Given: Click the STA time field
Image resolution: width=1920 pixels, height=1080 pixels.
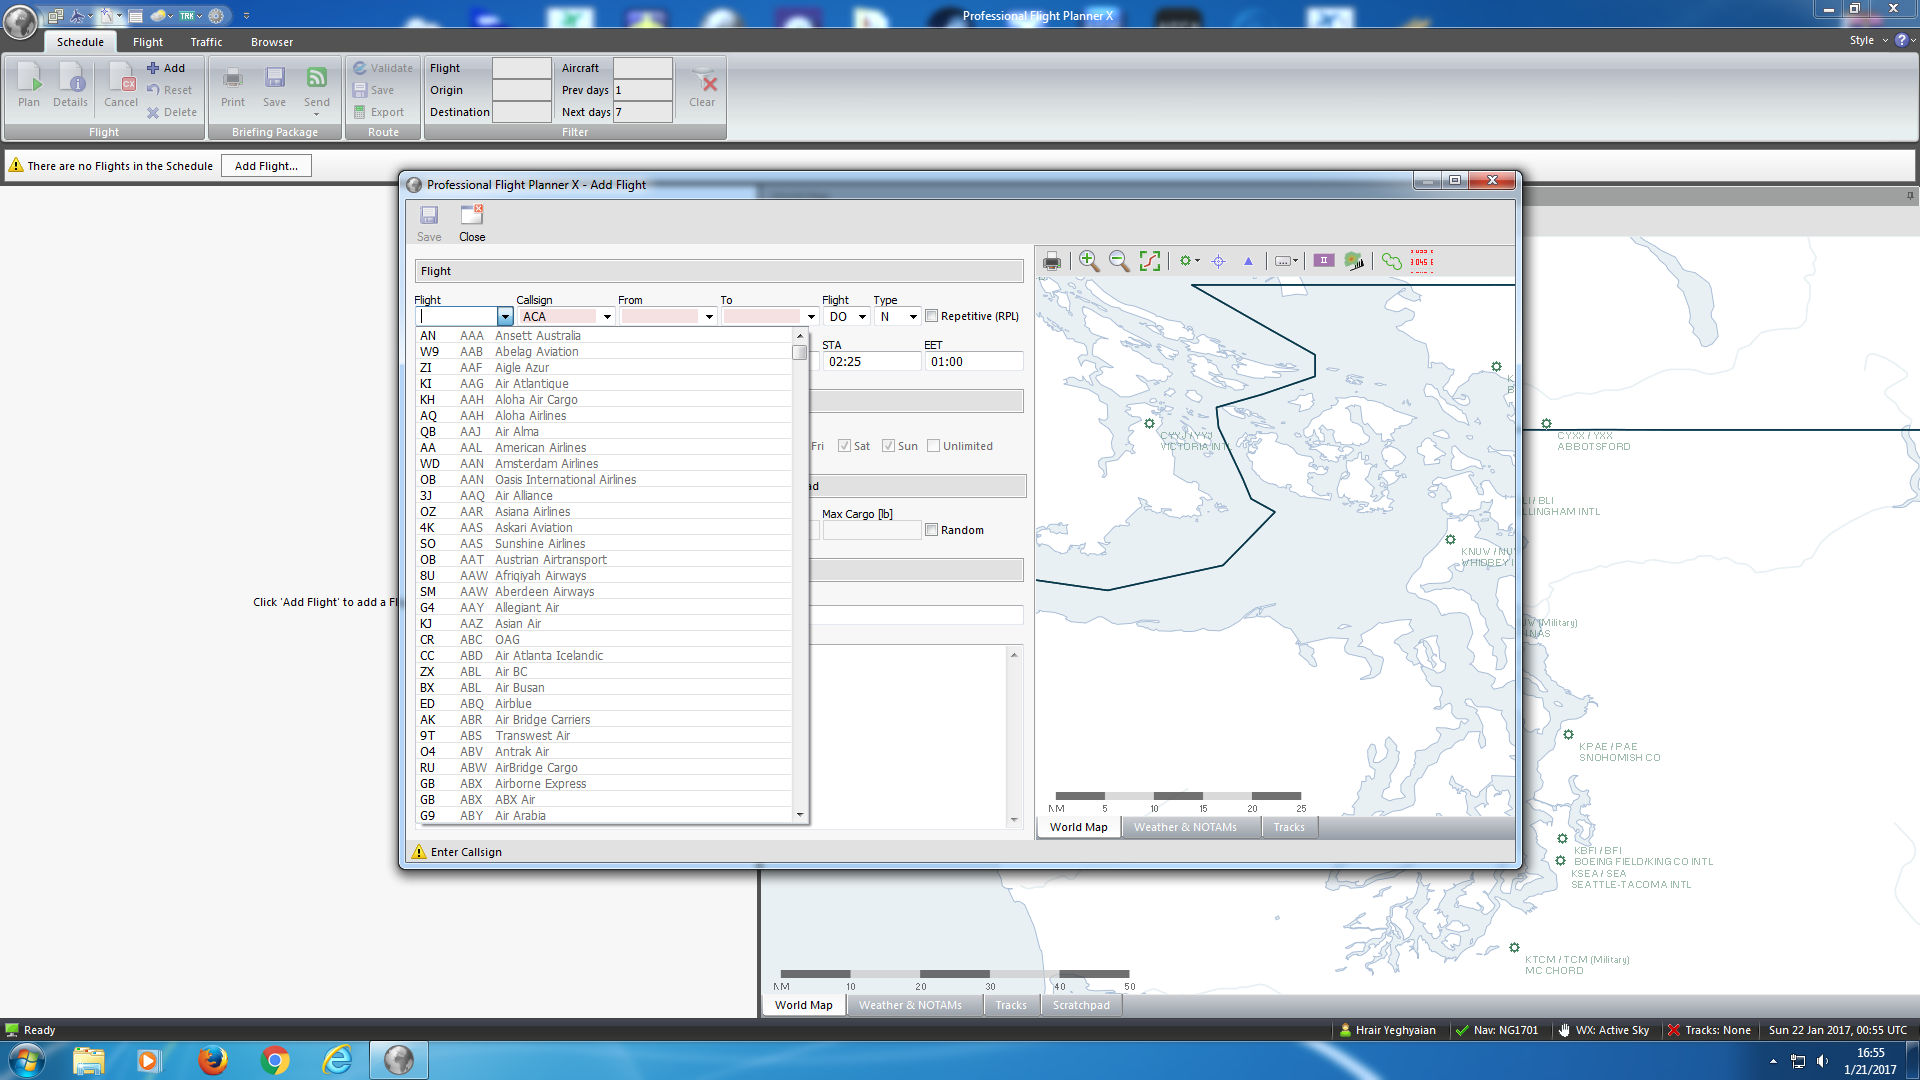Looking at the screenshot, I should click(x=872, y=362).
